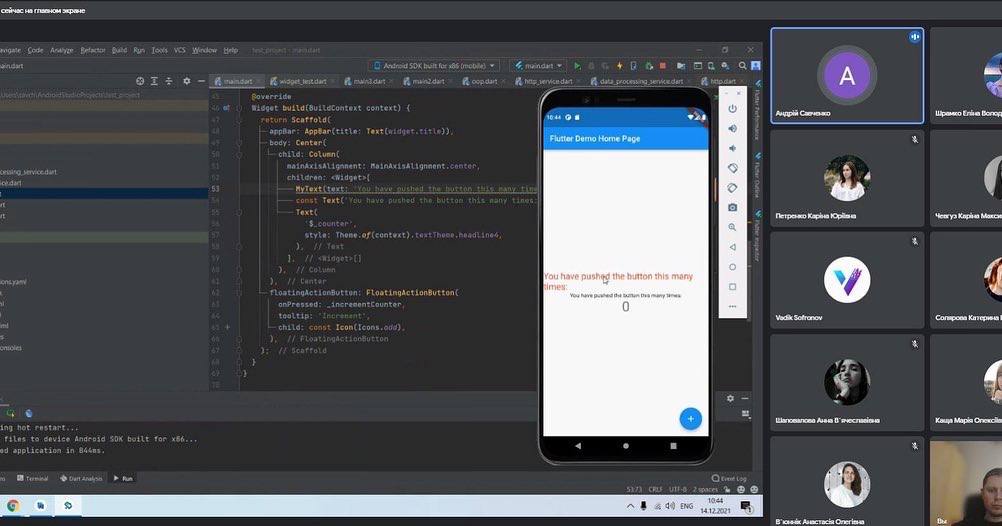Tap the phone's home navigation circle
This screenshot has height=526, width=1002.
(x=626, y=445)
